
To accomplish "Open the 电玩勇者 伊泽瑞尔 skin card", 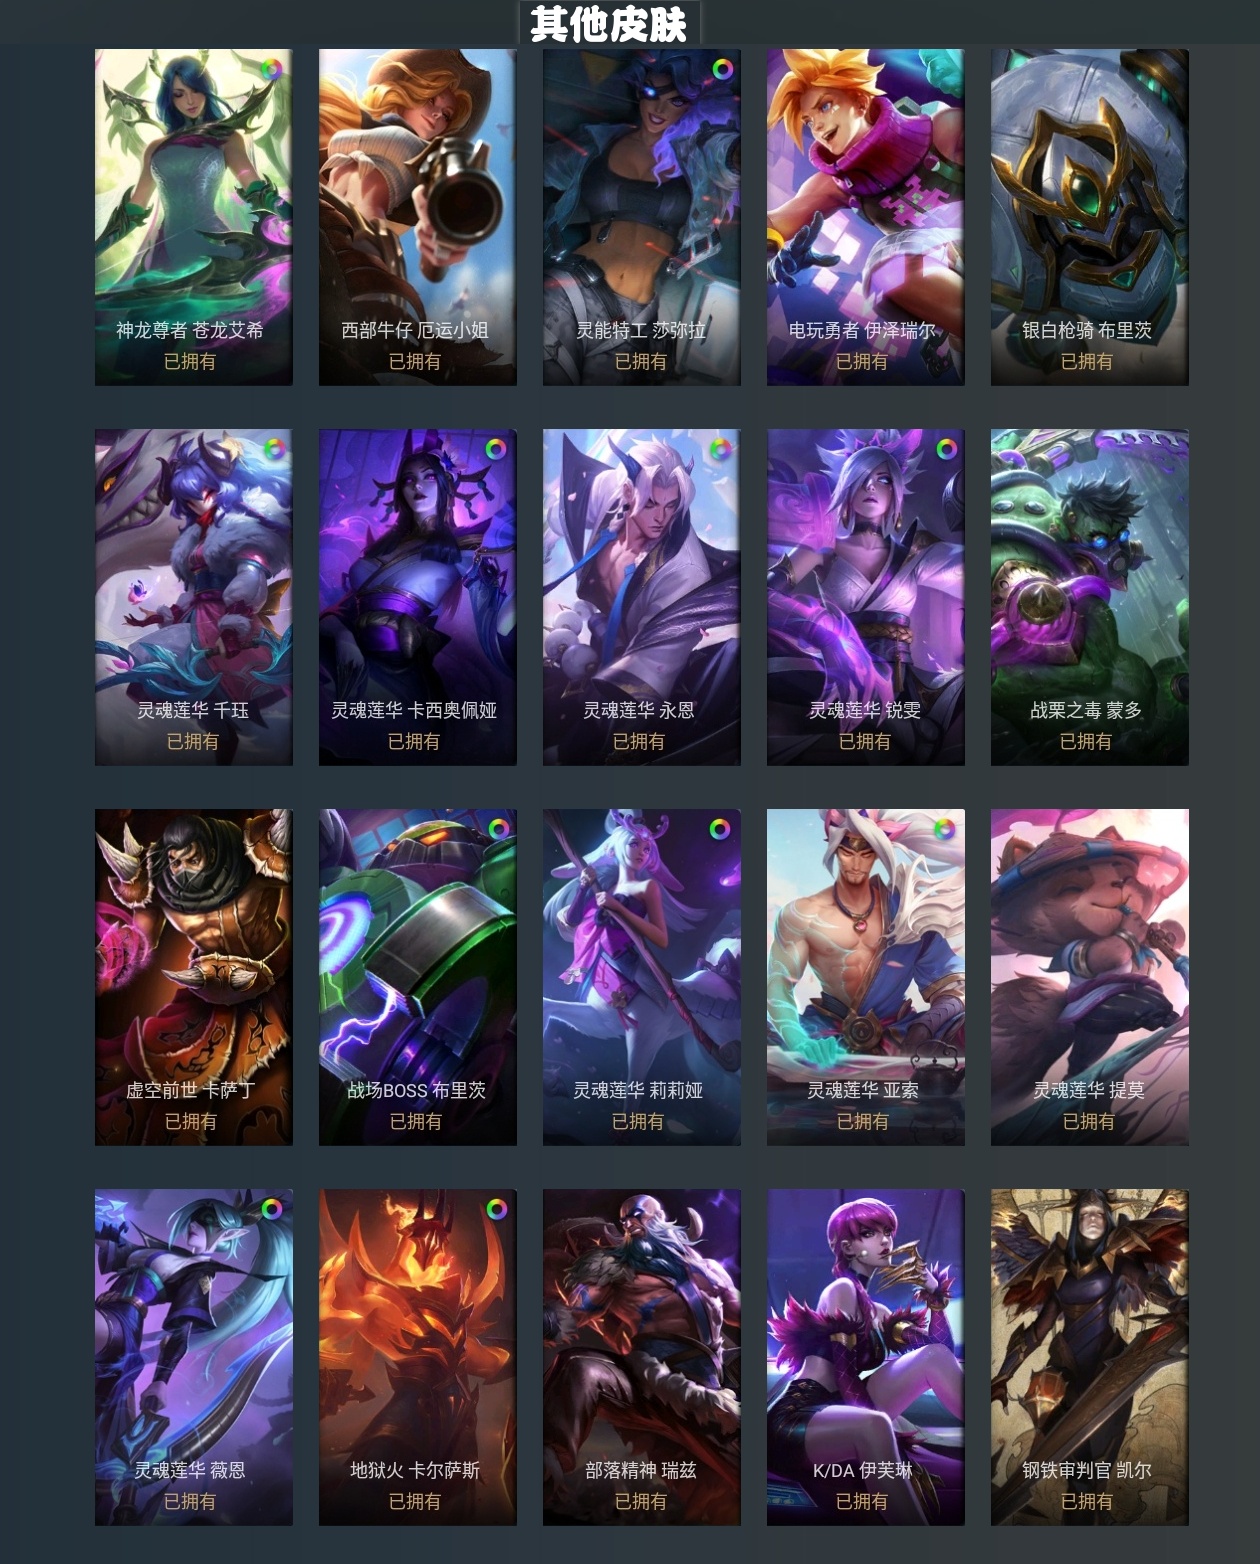I will pos(866,217).
